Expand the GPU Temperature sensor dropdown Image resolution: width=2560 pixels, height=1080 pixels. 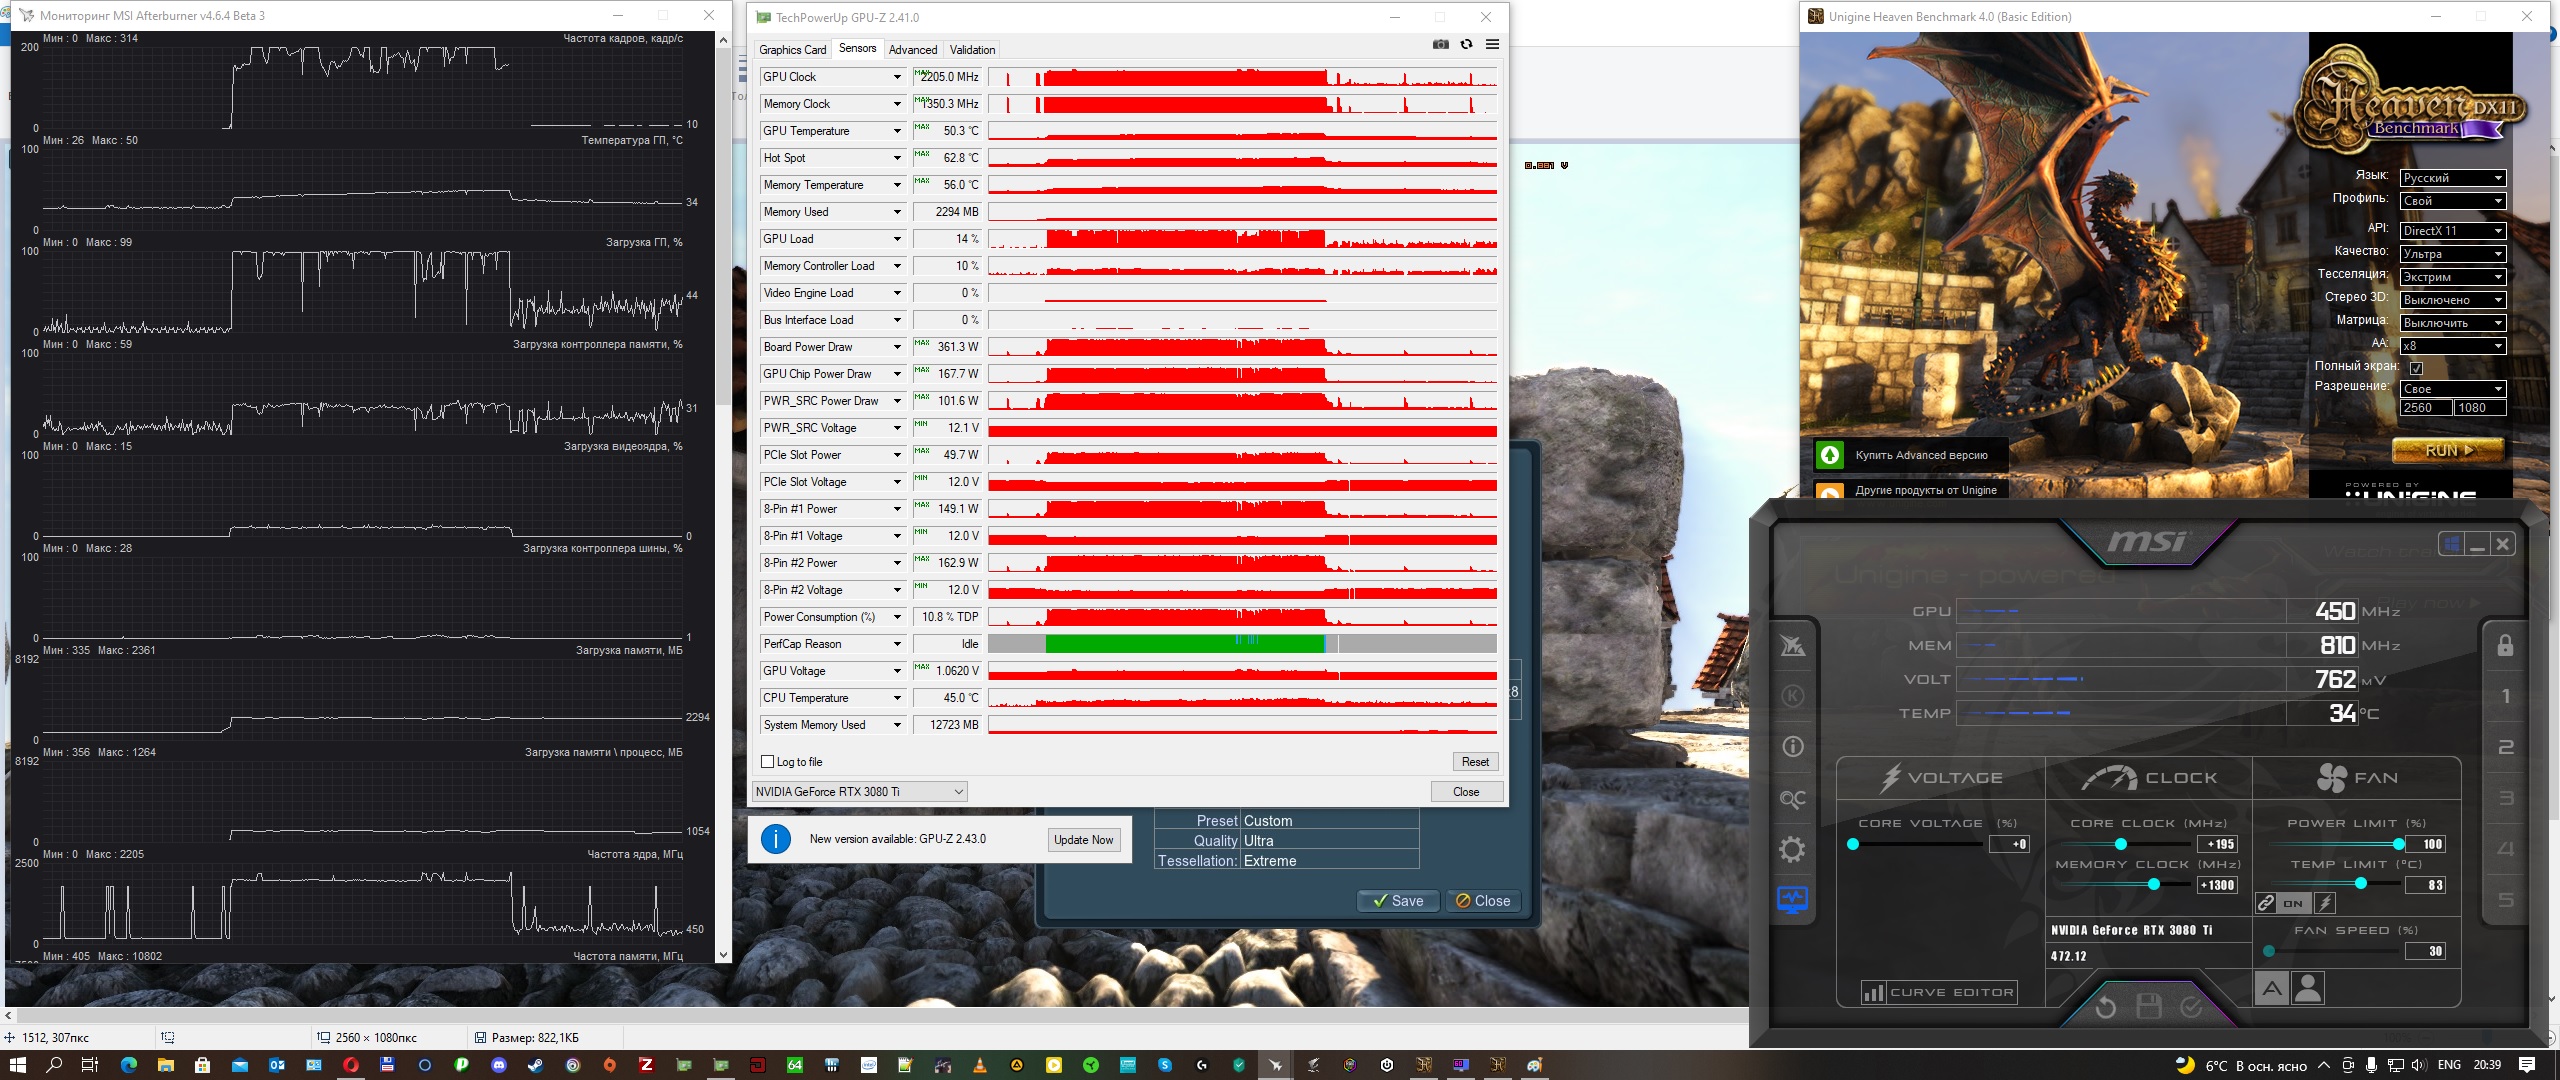(897, 131)
